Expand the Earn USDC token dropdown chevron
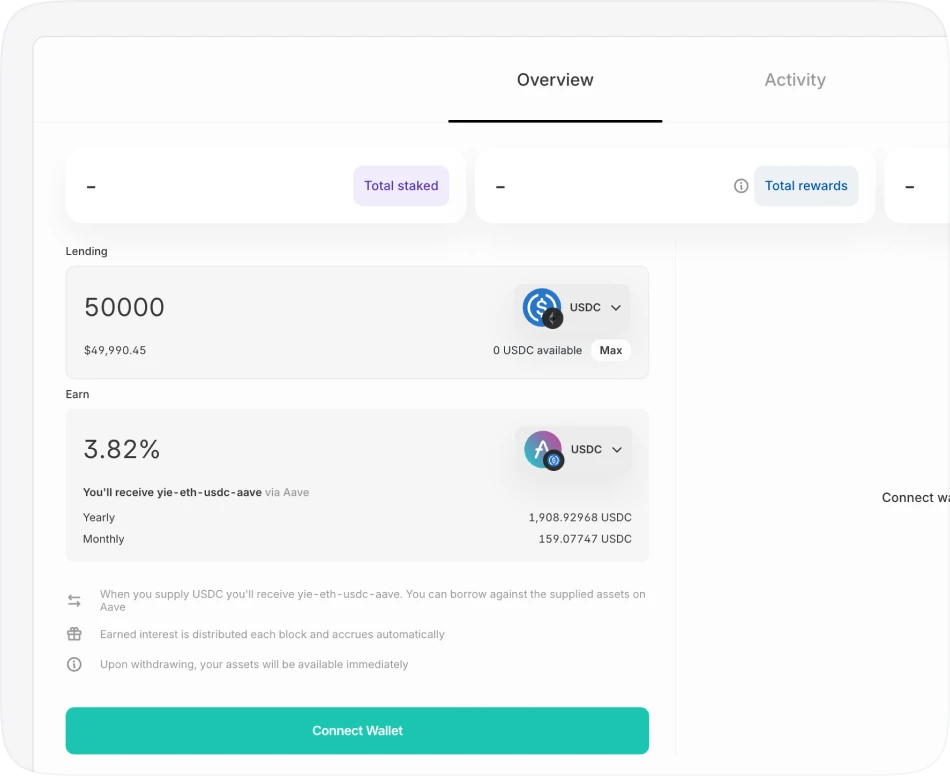Screen dimensions: 950x776 (x=617, y=450)
